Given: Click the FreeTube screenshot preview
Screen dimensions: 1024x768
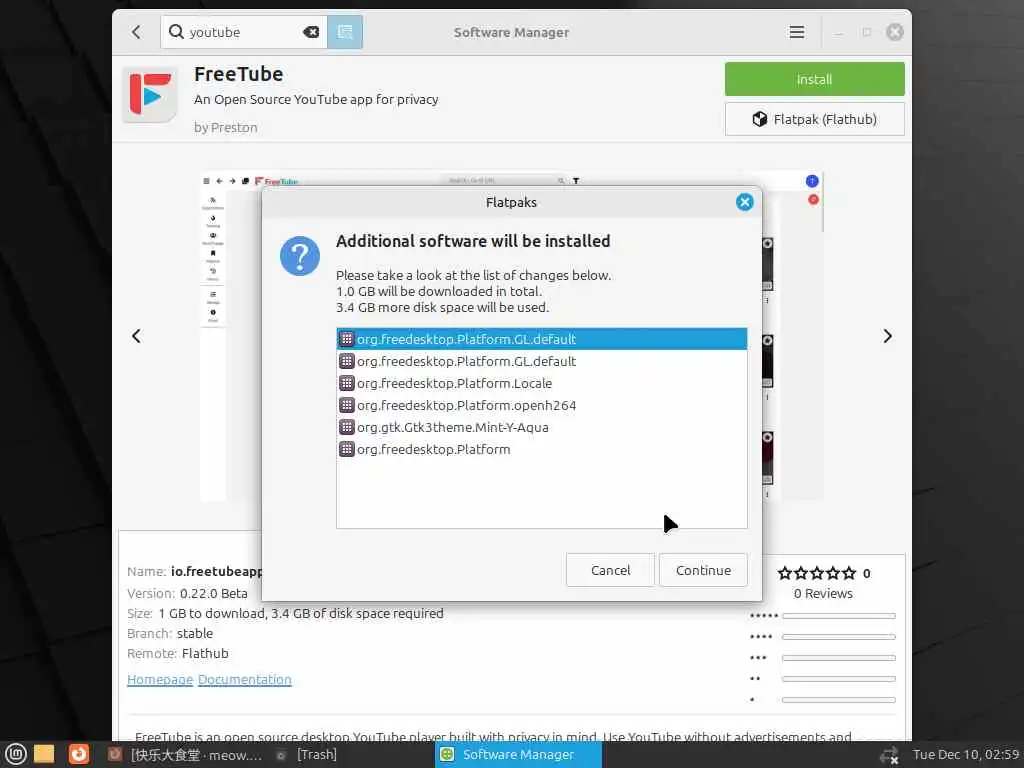Looking at the screenshot, I should coord(511,336).
